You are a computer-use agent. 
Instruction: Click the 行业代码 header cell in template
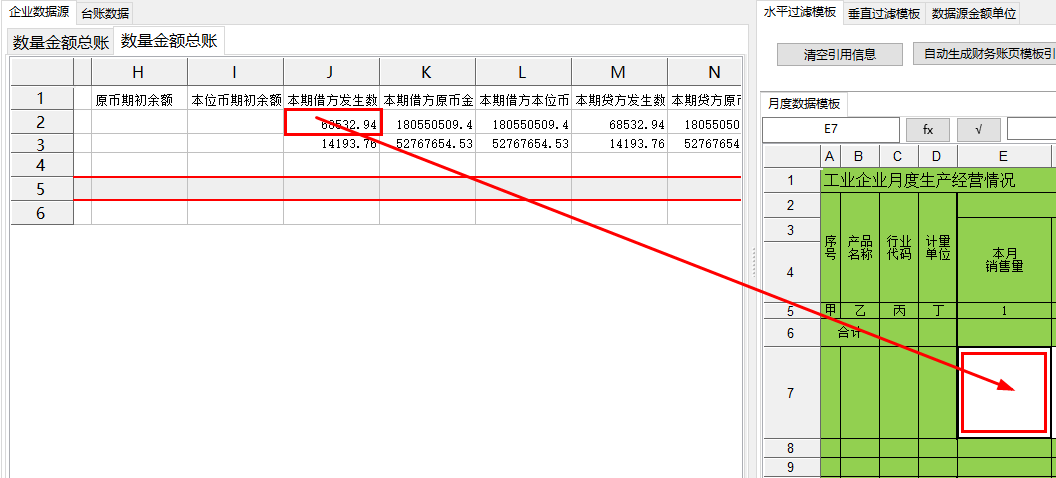pyautogui.click(x=898, y=248)
